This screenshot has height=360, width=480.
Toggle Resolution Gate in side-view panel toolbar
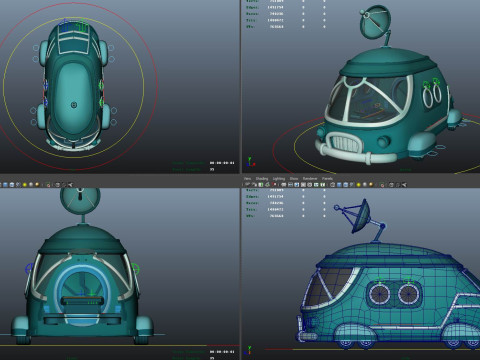[x=297, y=185]
